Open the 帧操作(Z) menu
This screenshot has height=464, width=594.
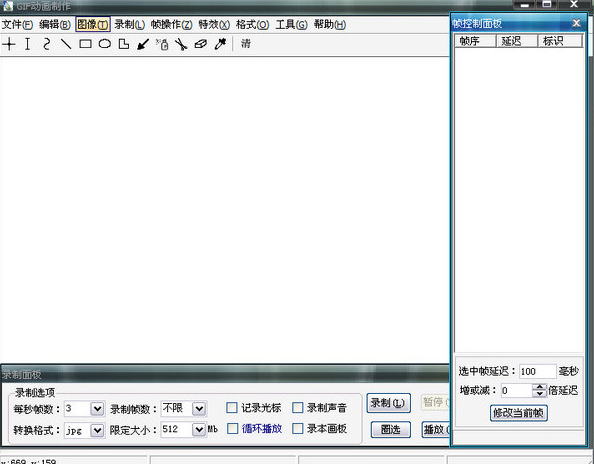pyautogui.click(x=172, y=25)
